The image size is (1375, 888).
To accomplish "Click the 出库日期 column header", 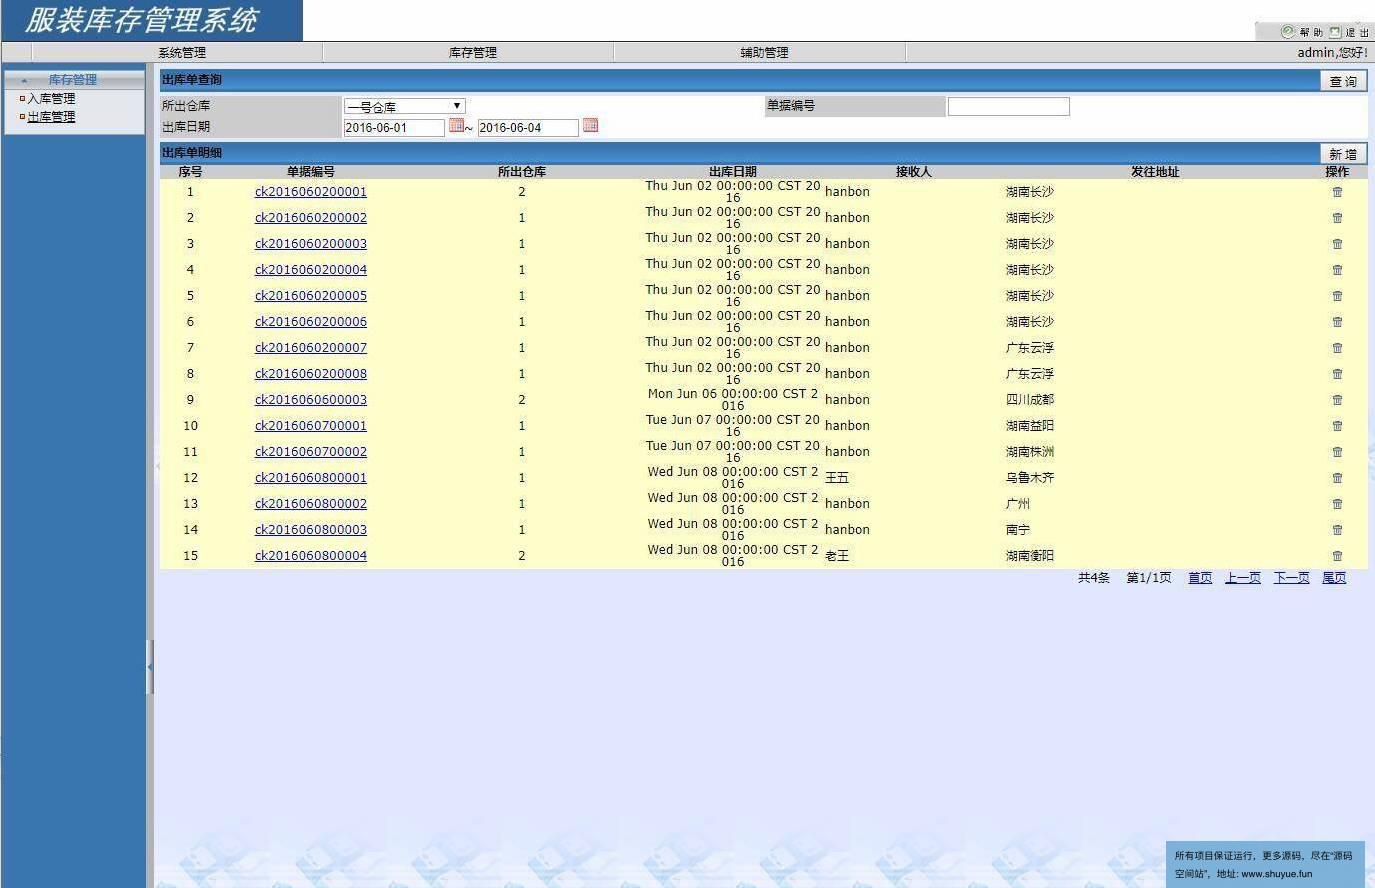I will point(733,172).
